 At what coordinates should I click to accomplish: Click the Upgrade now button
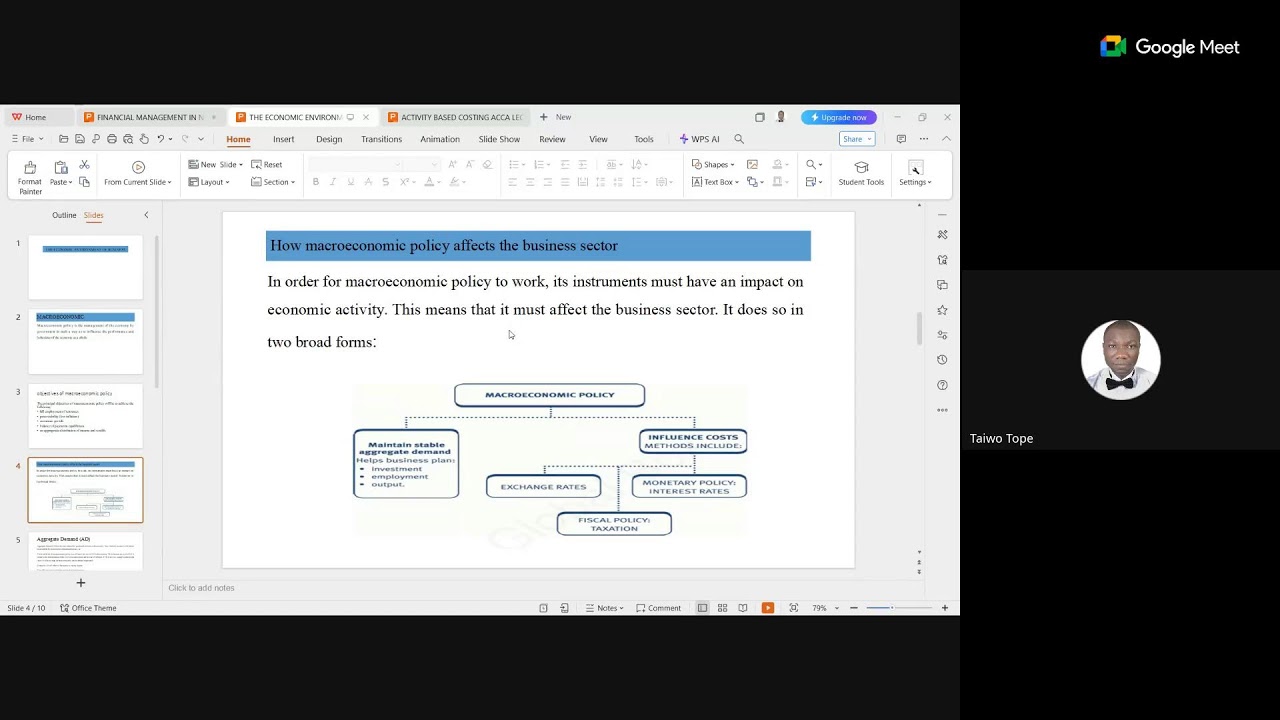coord(838,117)
